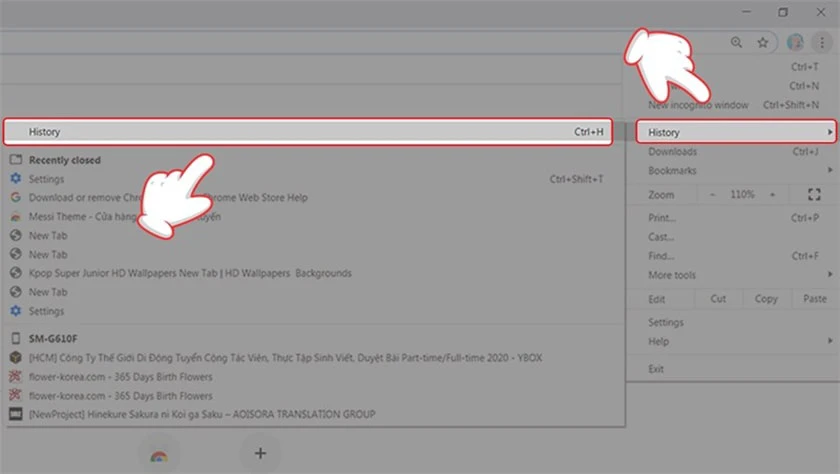Open the Chrome three-dot menu icon
840x474 pixels.
pos(822,42)
